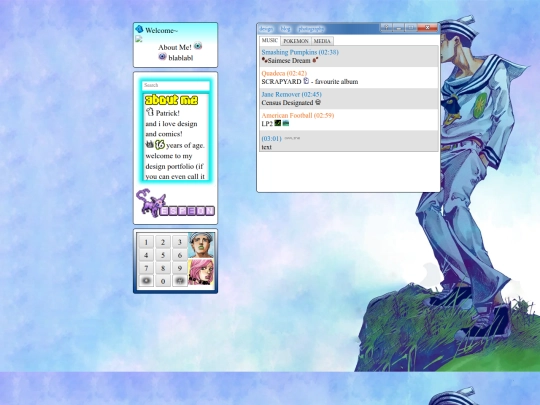Click the pink-haired character portrait thumbnail
Image resolution: width=540 pixels, height=405 pixels.
(201, 272)
